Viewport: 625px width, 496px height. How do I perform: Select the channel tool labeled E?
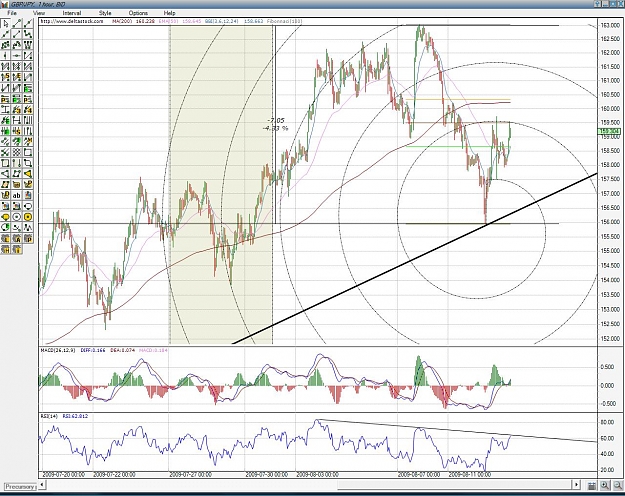(x=16, y=77)
